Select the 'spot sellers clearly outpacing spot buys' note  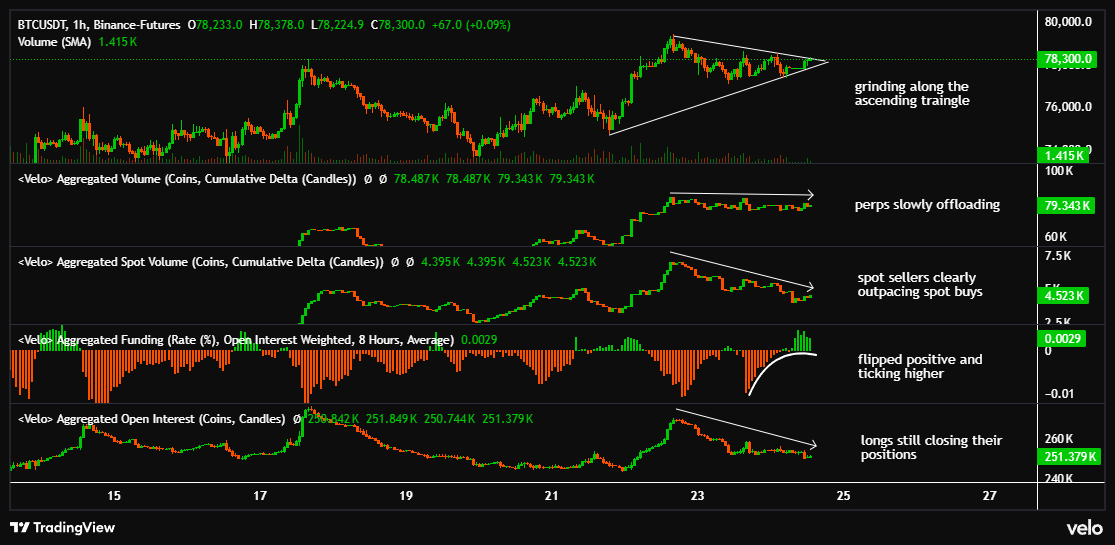tap(921, 284)
